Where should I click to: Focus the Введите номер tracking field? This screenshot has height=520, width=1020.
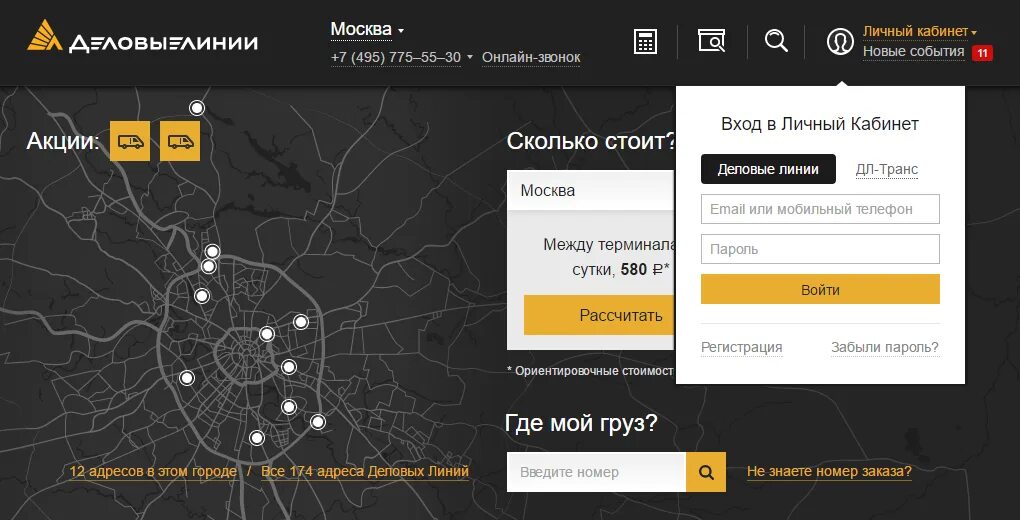pyautogui.click(x=597, y=472)
